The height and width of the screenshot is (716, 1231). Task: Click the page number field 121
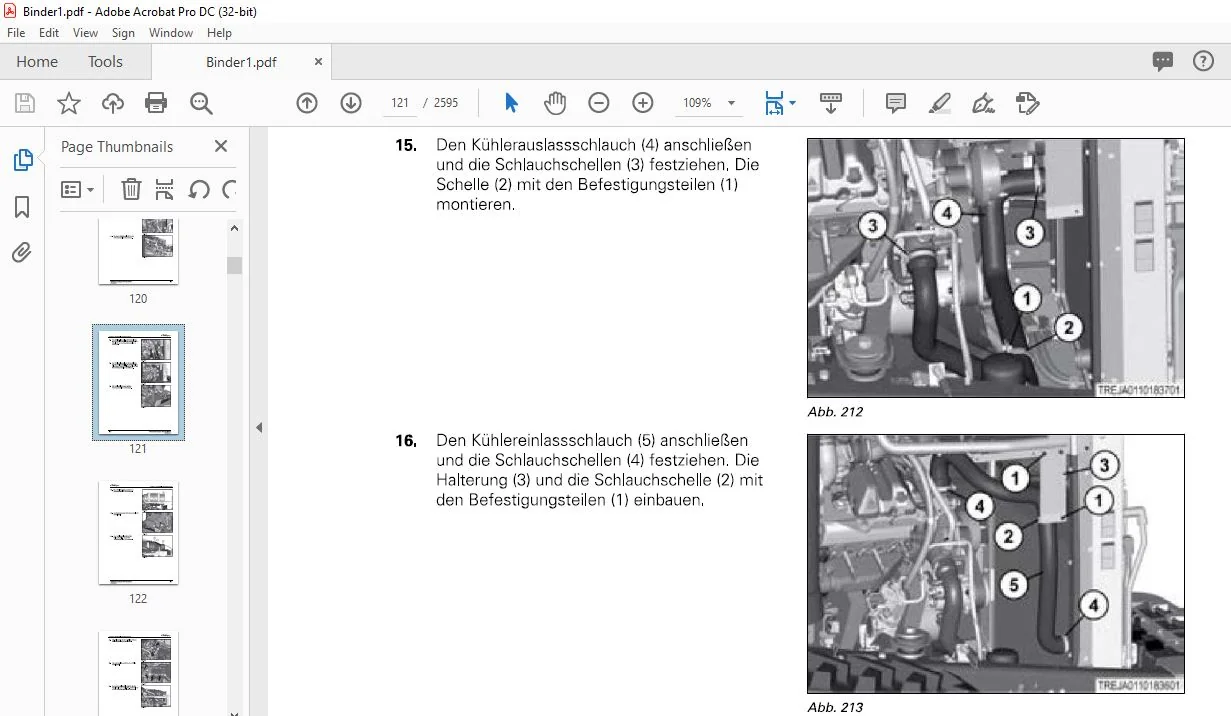coord(400,103)
